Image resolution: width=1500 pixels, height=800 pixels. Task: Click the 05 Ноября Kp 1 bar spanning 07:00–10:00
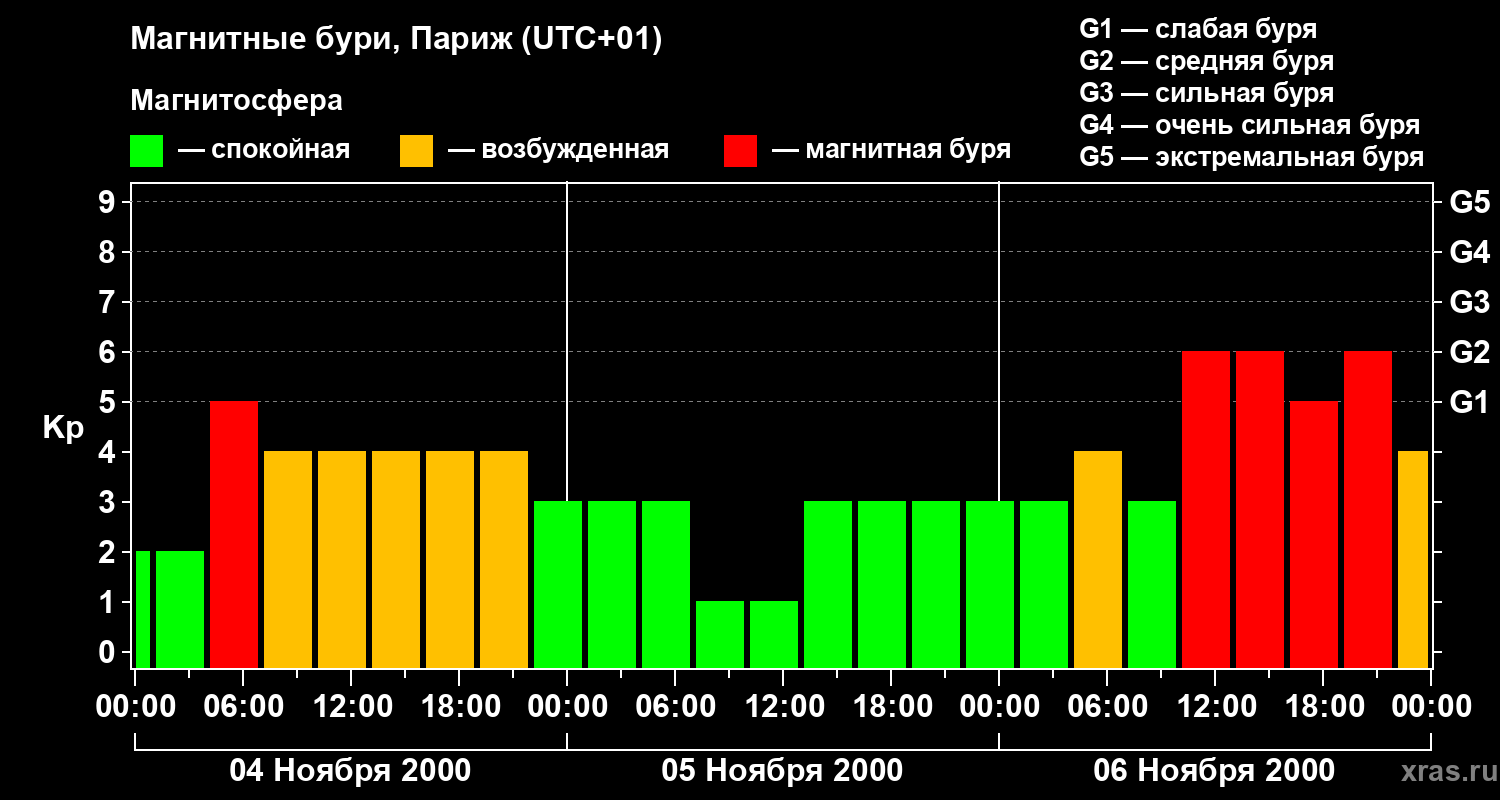tap(720, 634)
